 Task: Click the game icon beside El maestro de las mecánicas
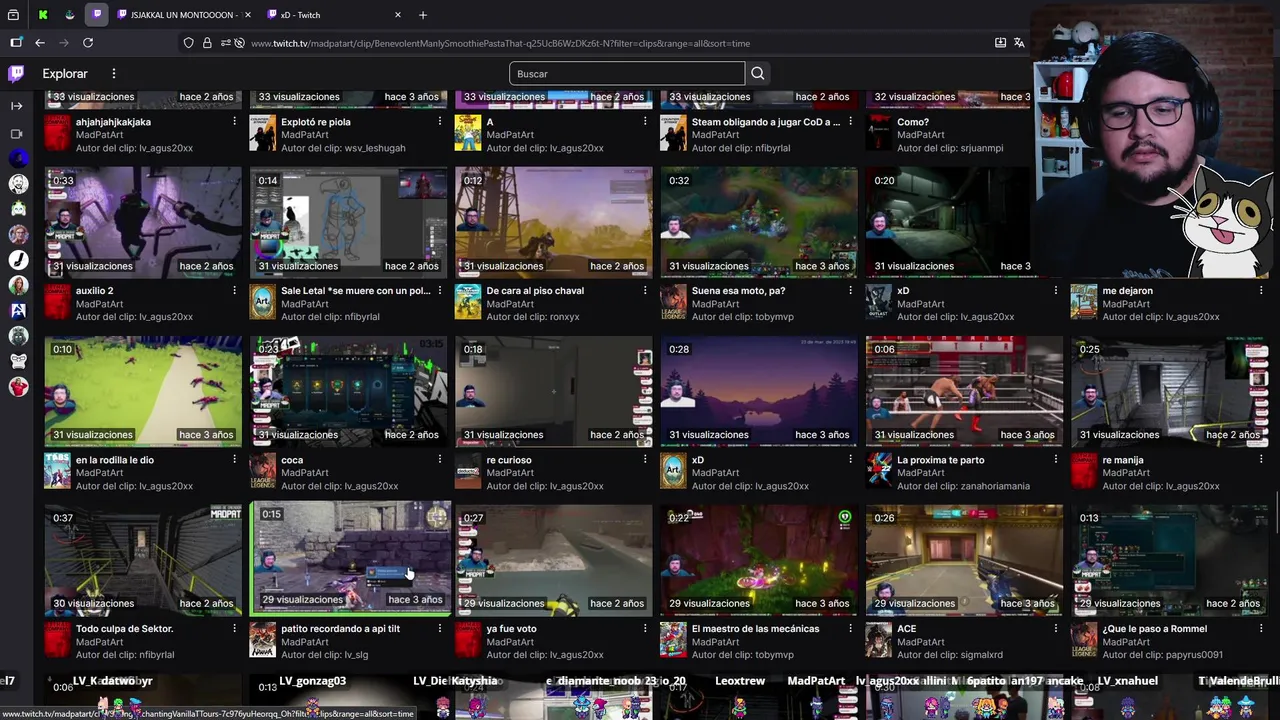[673, 640]
